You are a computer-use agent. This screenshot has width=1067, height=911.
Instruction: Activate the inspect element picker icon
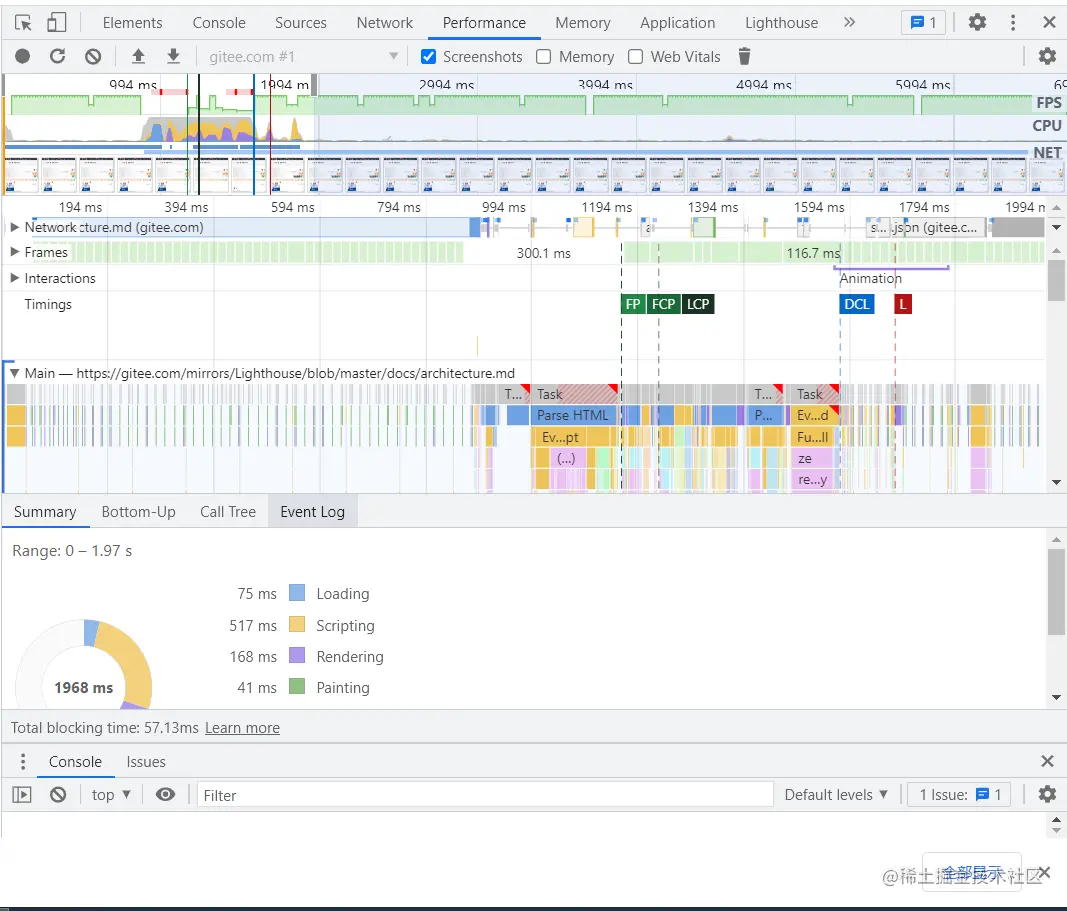tap(23, 22)
